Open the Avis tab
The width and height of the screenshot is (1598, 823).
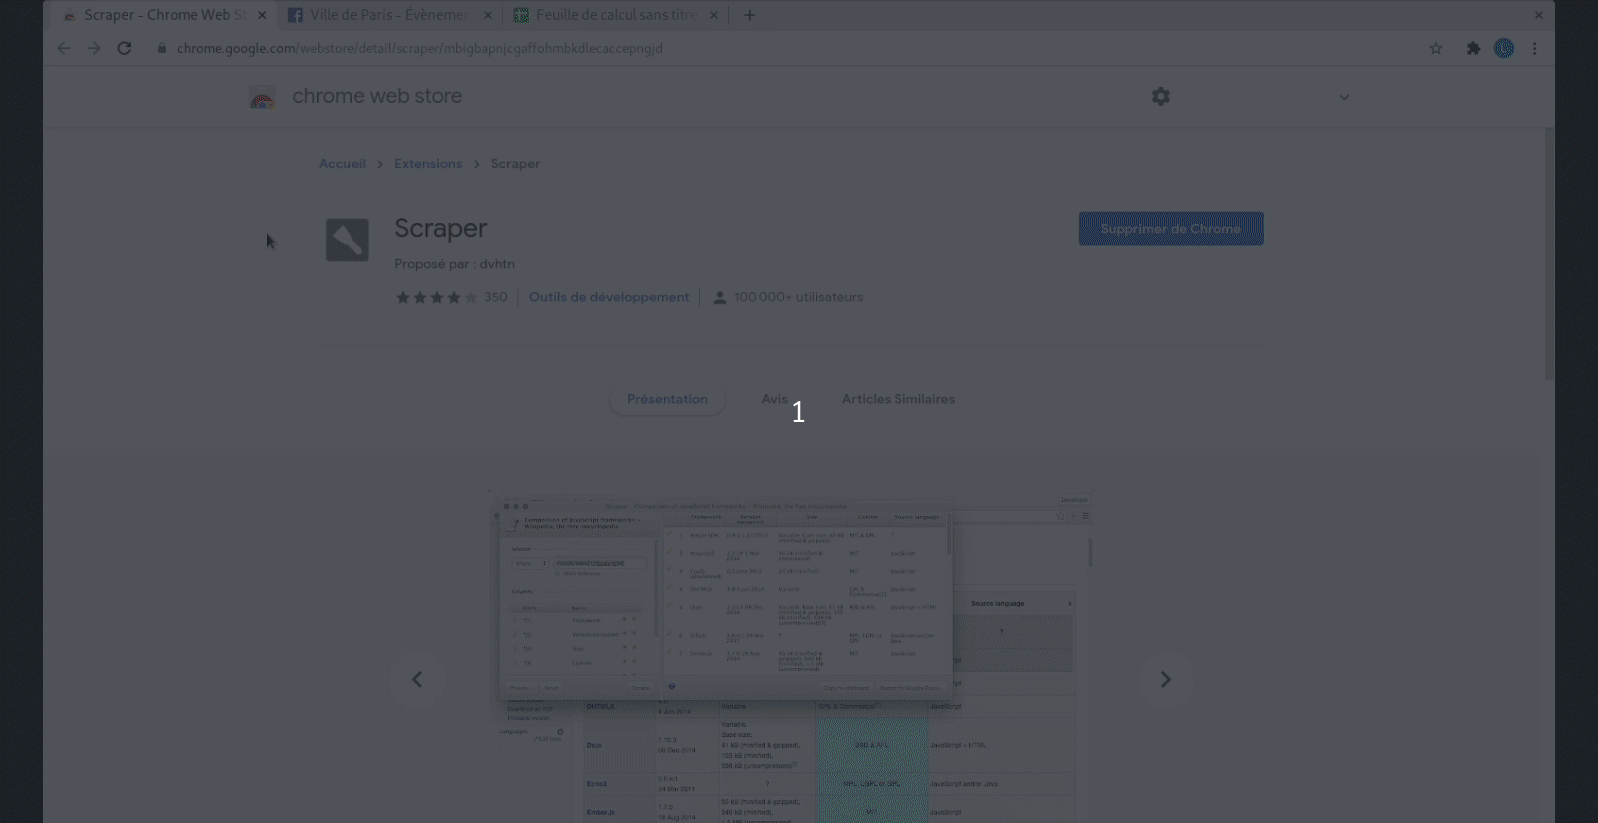[774, 399]
